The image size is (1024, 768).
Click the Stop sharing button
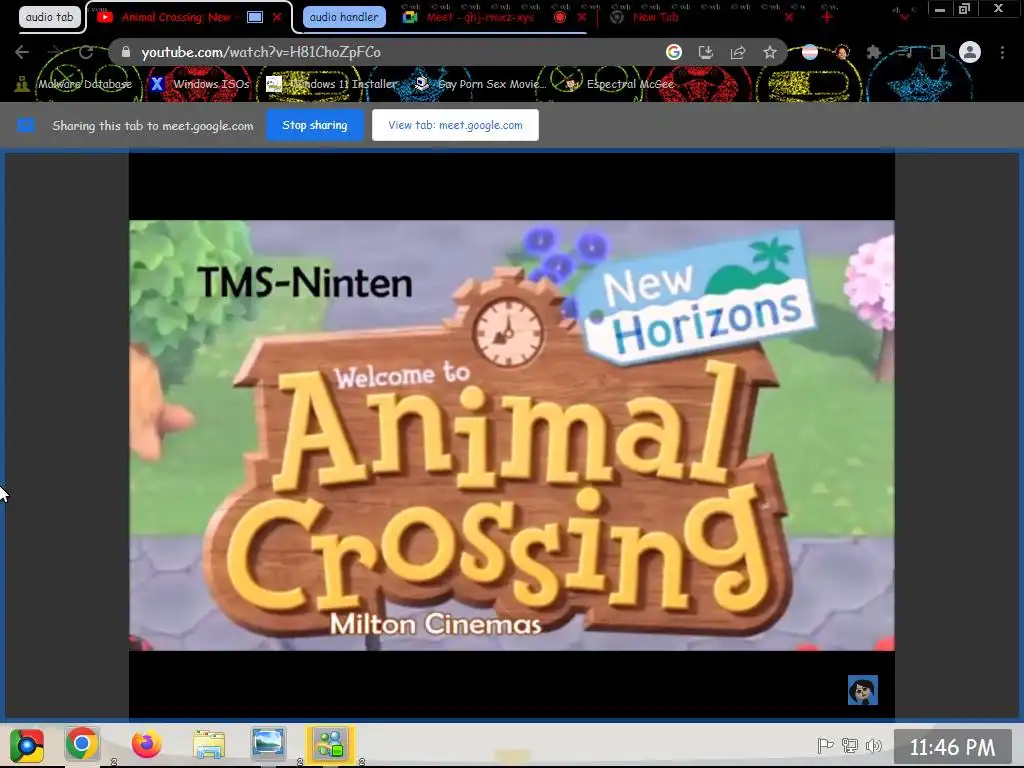(x=315, y=125)
